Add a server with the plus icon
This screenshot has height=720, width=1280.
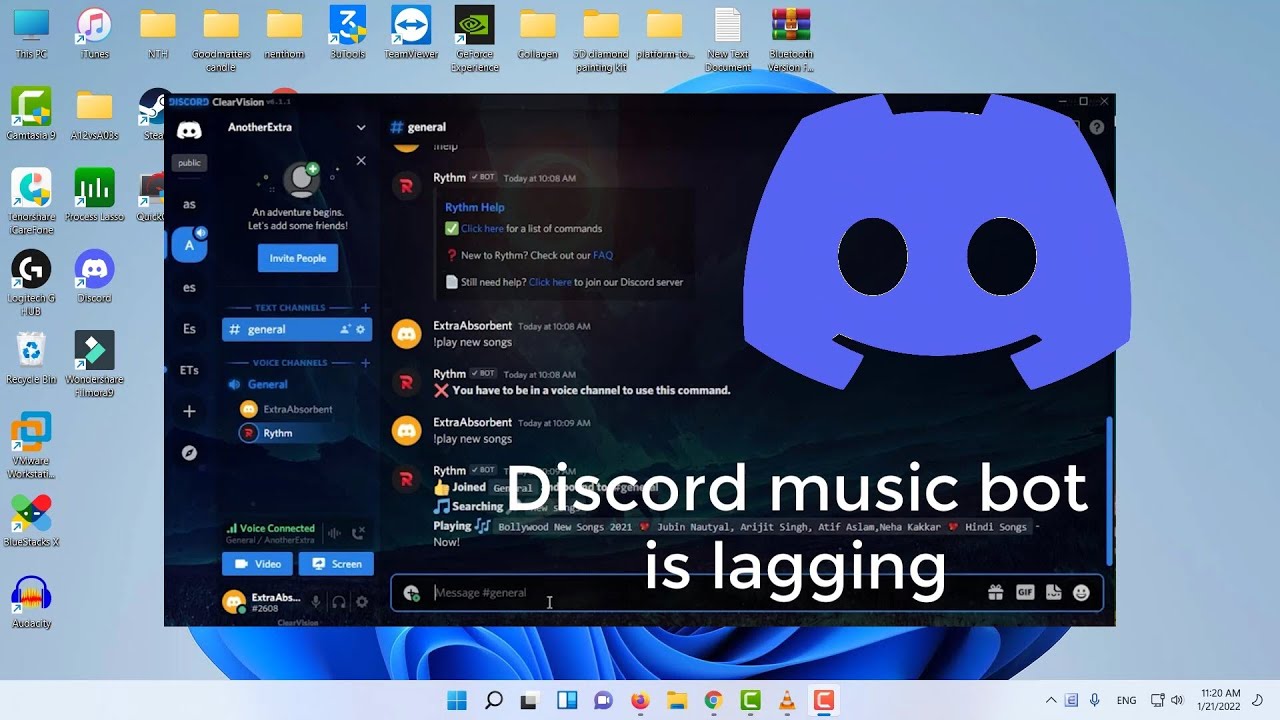[189, 411]
